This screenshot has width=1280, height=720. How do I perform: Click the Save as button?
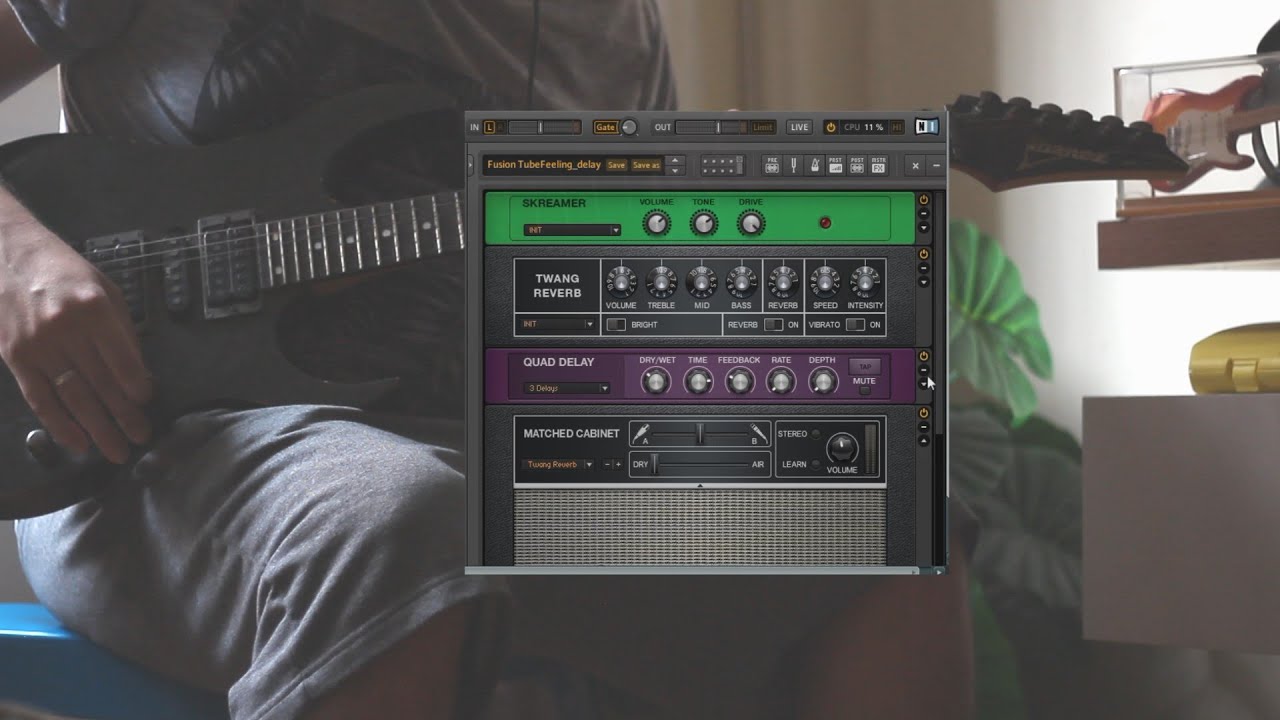point(646,165)
